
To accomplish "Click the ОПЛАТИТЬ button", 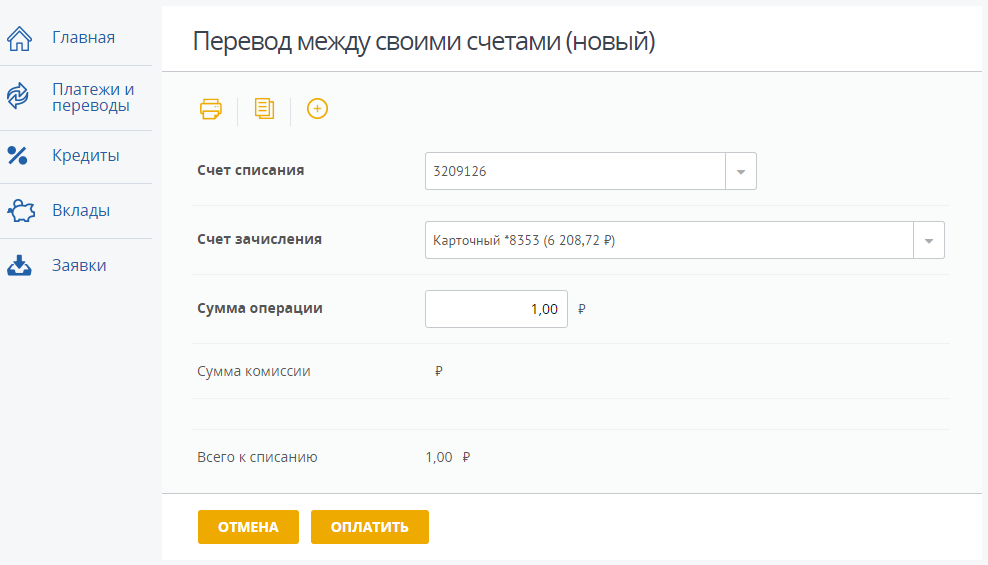I will click(x=370, y=527).
